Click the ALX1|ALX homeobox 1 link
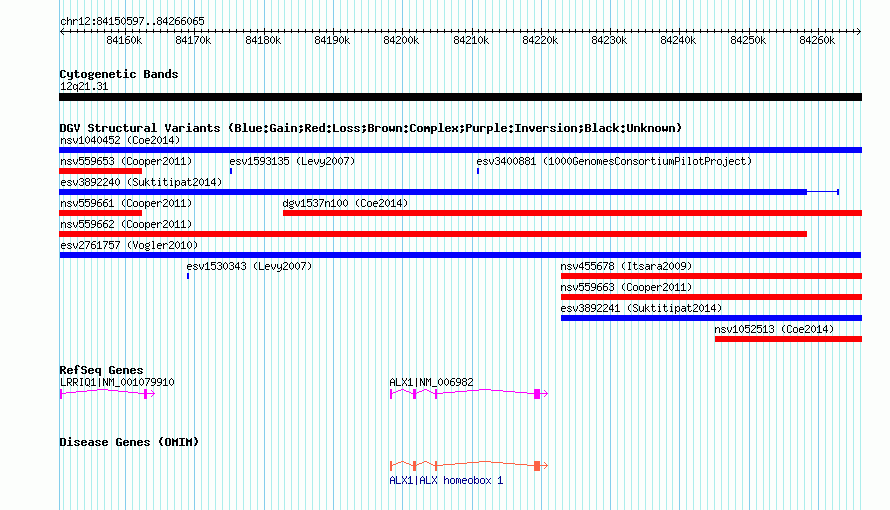This screenshot has width=890, height=510. [446, 481]
